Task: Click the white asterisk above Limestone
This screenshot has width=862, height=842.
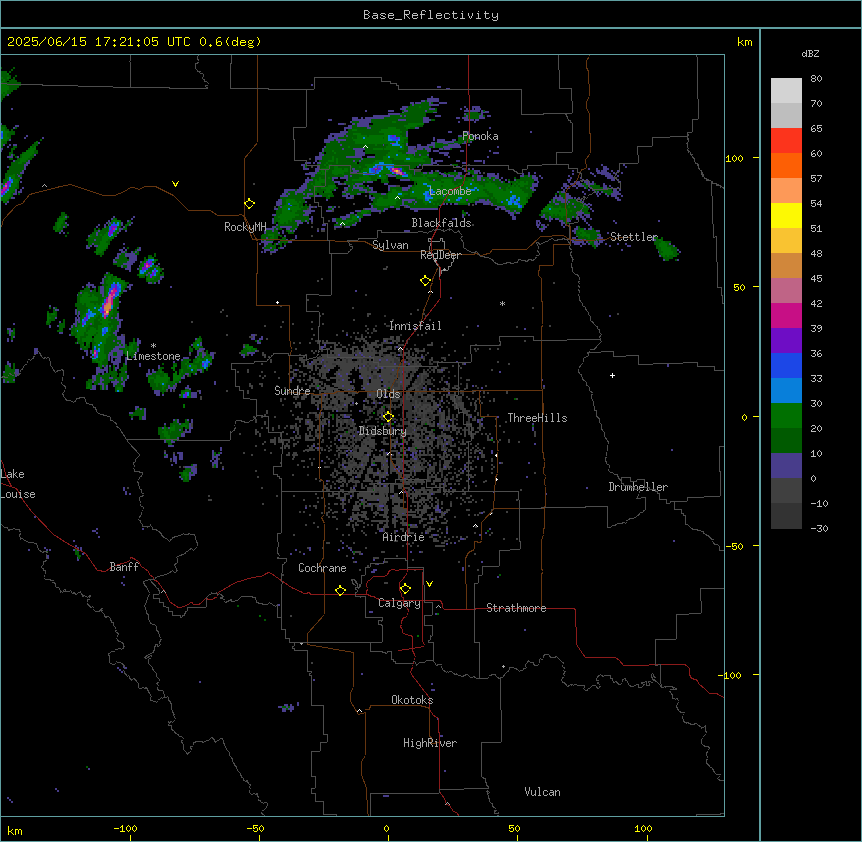Action: click(153, 346)
